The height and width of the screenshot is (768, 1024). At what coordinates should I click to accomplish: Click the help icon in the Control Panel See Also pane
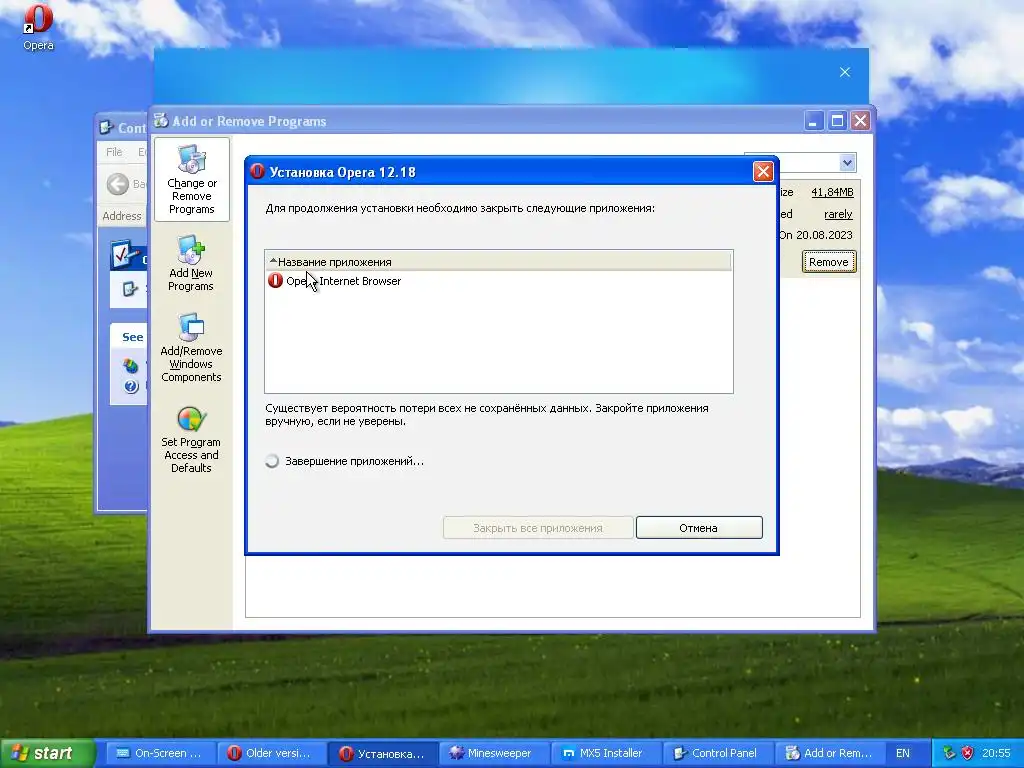[x=131, y=387]
